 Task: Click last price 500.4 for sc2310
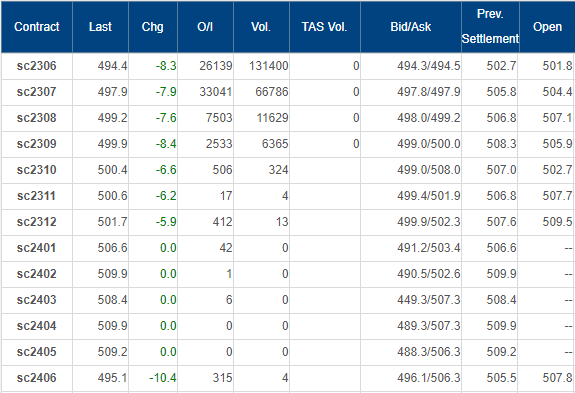coord(113,170)
